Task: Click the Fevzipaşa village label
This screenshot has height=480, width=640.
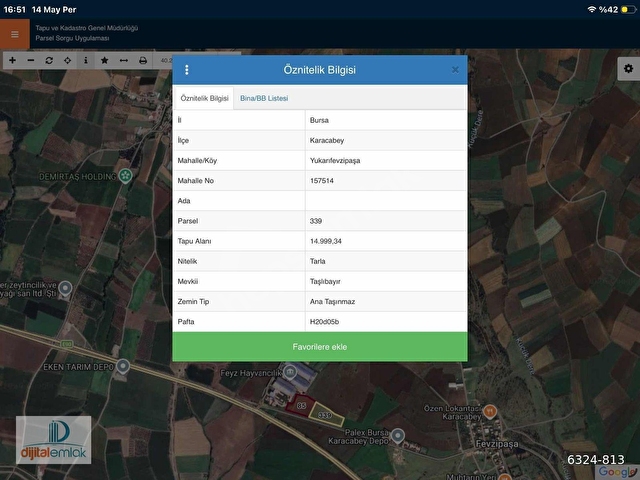Action: click(x=497, y=444)
